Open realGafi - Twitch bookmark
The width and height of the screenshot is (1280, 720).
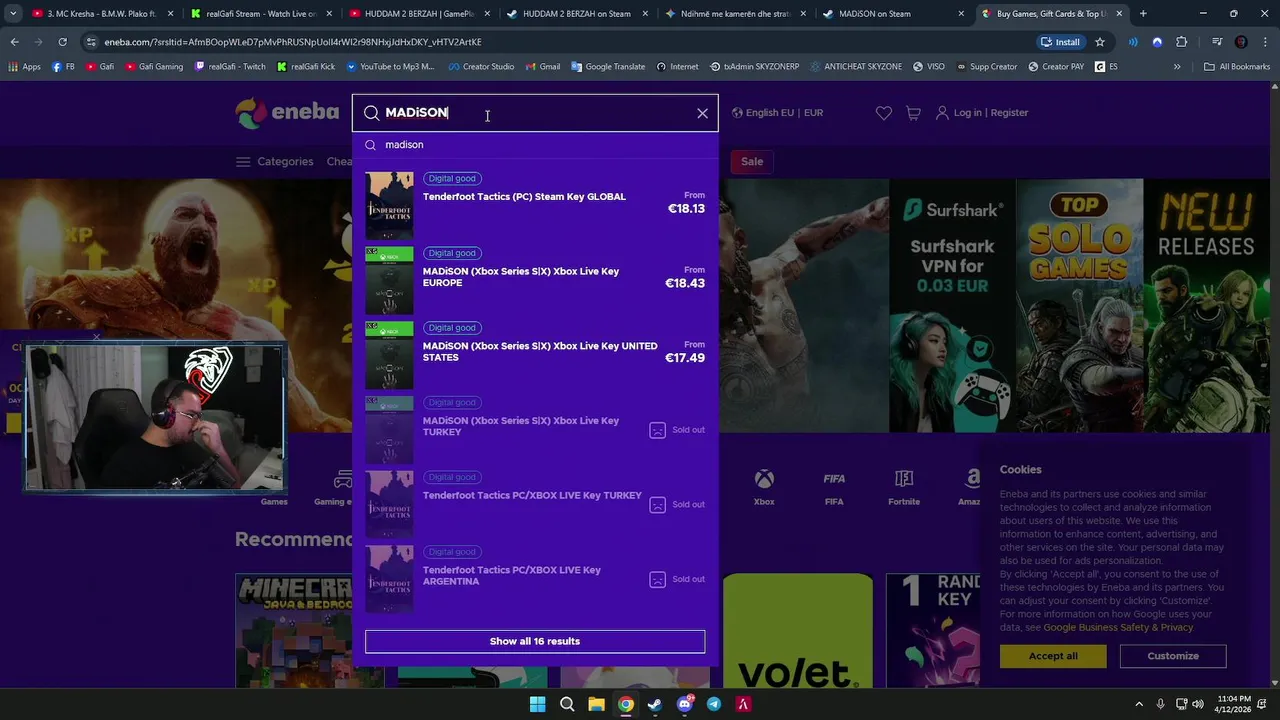click(230, 67)
